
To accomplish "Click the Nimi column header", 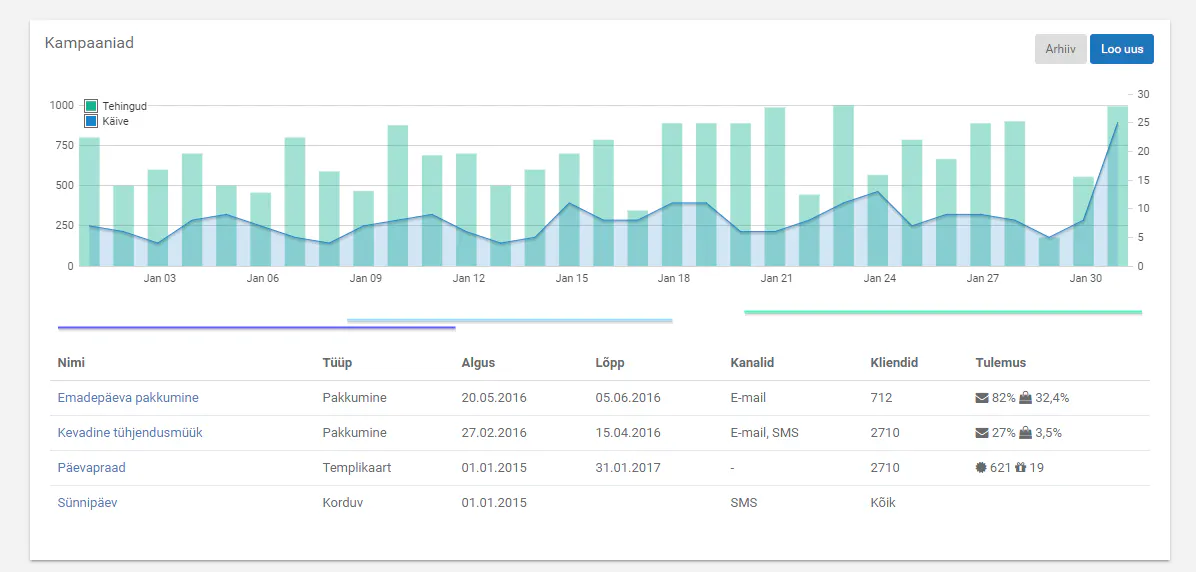I will coord(69,362).
